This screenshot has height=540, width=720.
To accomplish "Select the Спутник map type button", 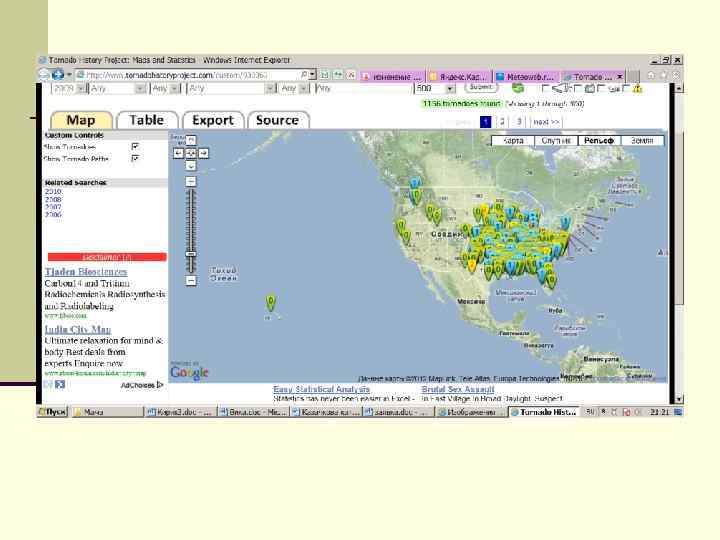I will [x=556, y=141].
